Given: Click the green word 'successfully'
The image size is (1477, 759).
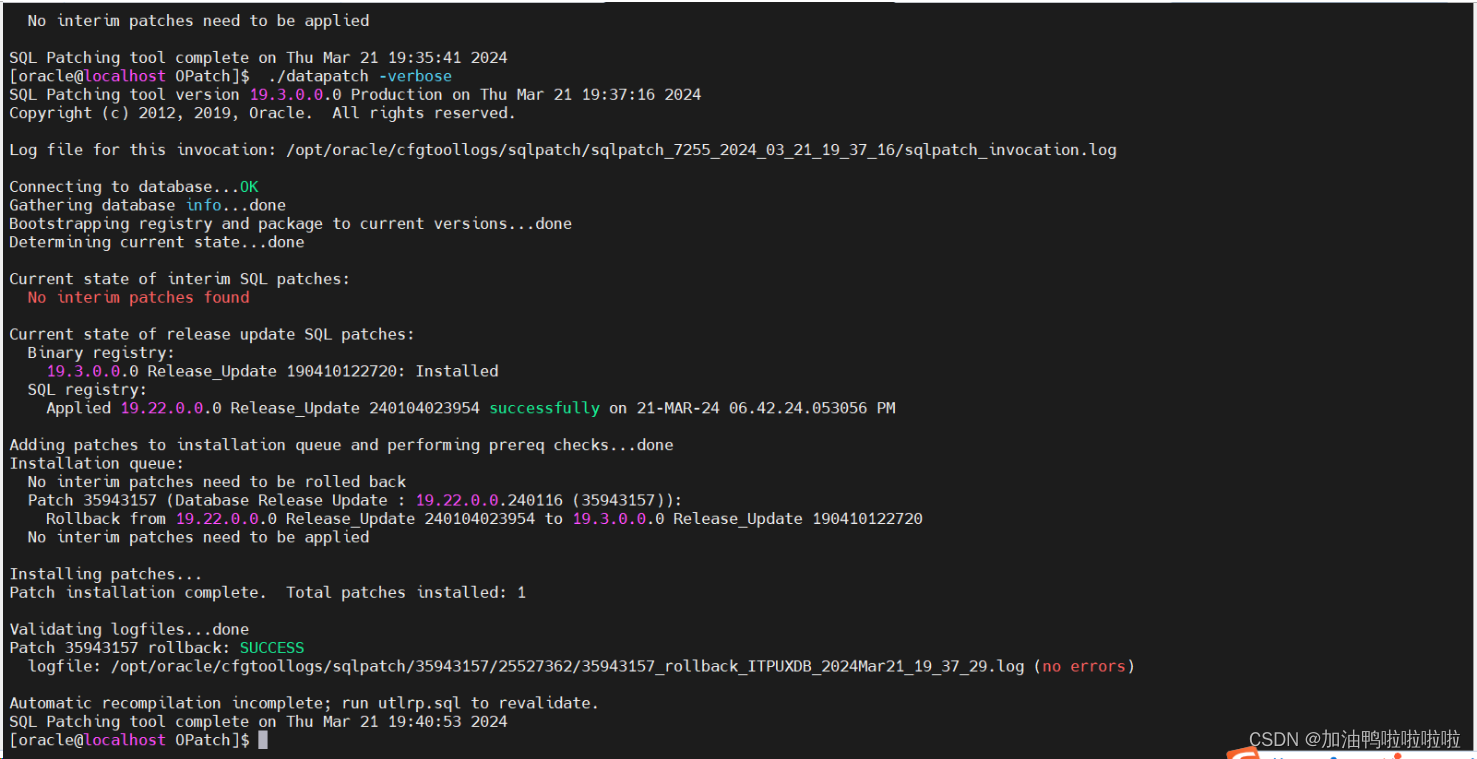Looking at the screenshot, I should pos(544,408).
